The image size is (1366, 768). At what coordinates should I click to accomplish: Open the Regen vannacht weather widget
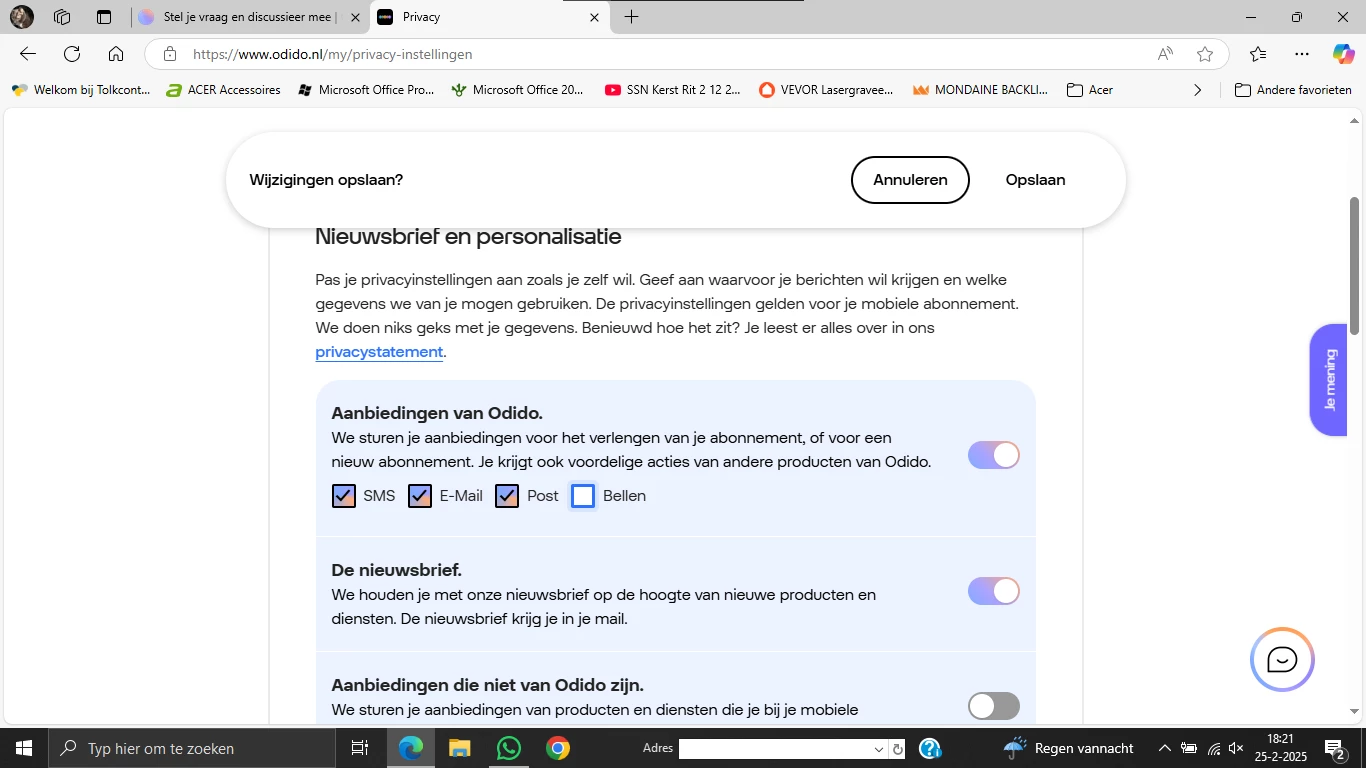tap(1069, 748)
